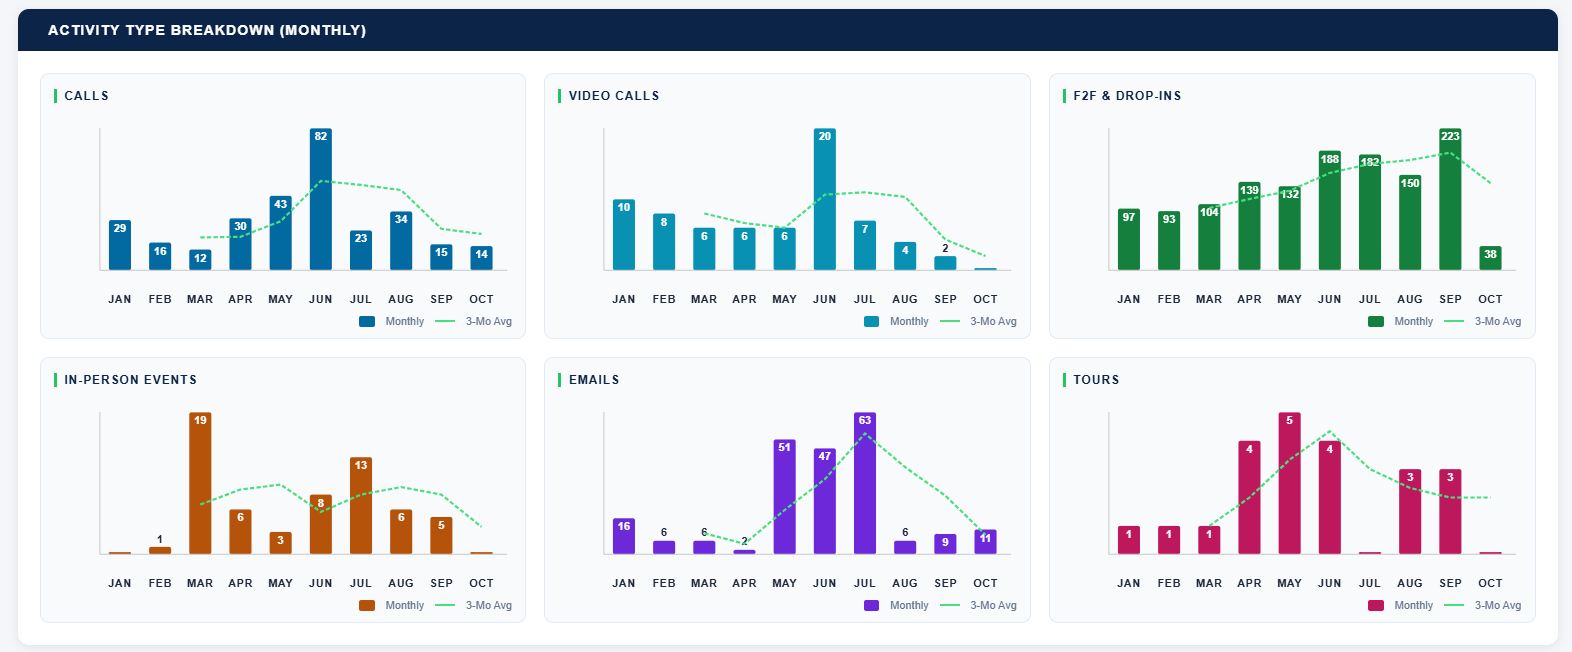This screenshot has height=652, width=1572.
Task: Click the July bar labeled 13 in In-Person Events
Action: [361, 505]
